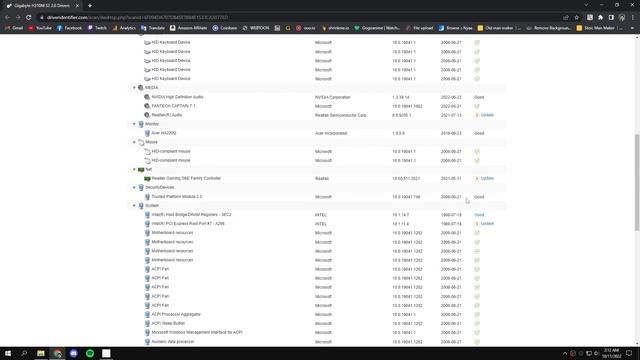Screen dimensions: 640x360
Task: Open the tab search dropdown arrow
Action: 586,5
